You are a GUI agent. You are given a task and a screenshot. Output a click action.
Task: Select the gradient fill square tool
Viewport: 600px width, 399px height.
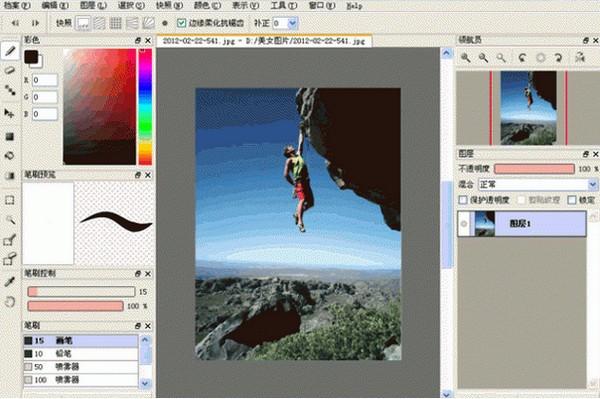coord(10,137)
